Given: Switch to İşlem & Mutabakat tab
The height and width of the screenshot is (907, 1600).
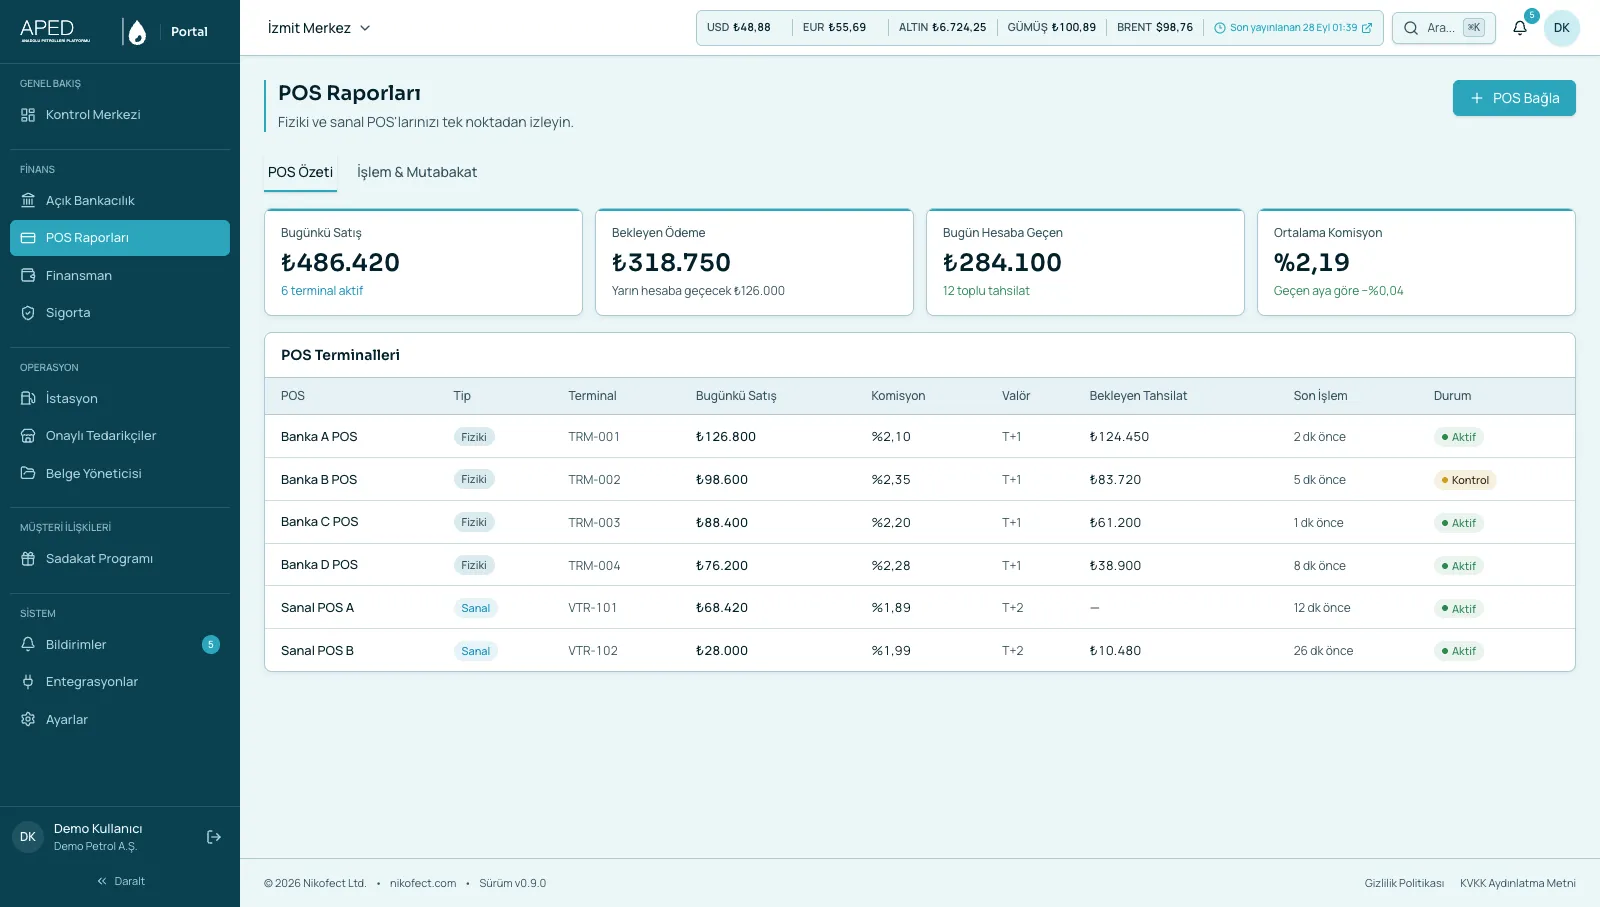Looking at the screenshot, I should coord(417,172).
